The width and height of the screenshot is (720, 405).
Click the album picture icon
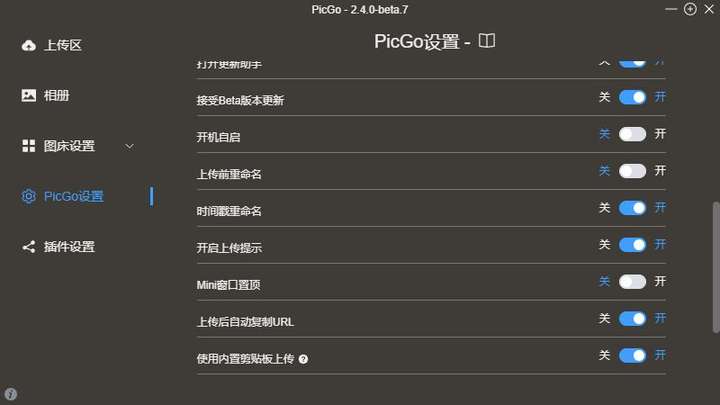pyautogui.click(x=28, y=96)
